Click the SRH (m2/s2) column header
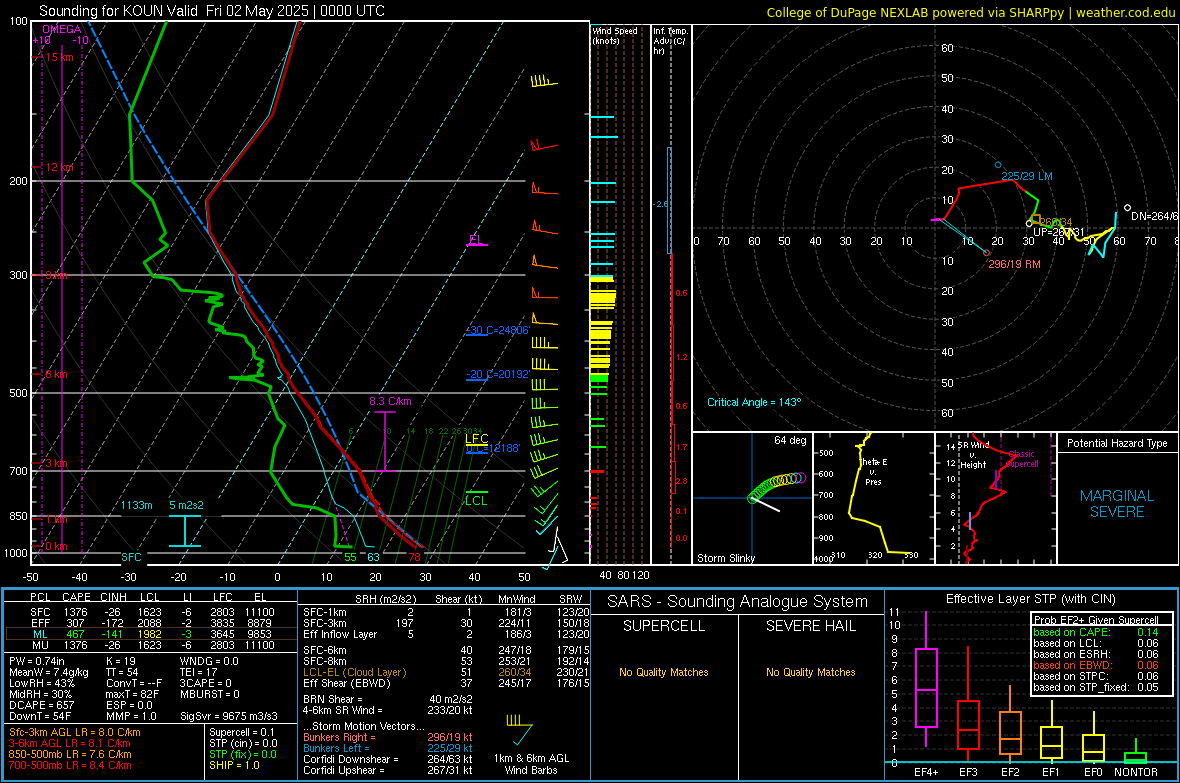Screen dimensions: 1180x783 pyautogui.click(x=385, y=599)
